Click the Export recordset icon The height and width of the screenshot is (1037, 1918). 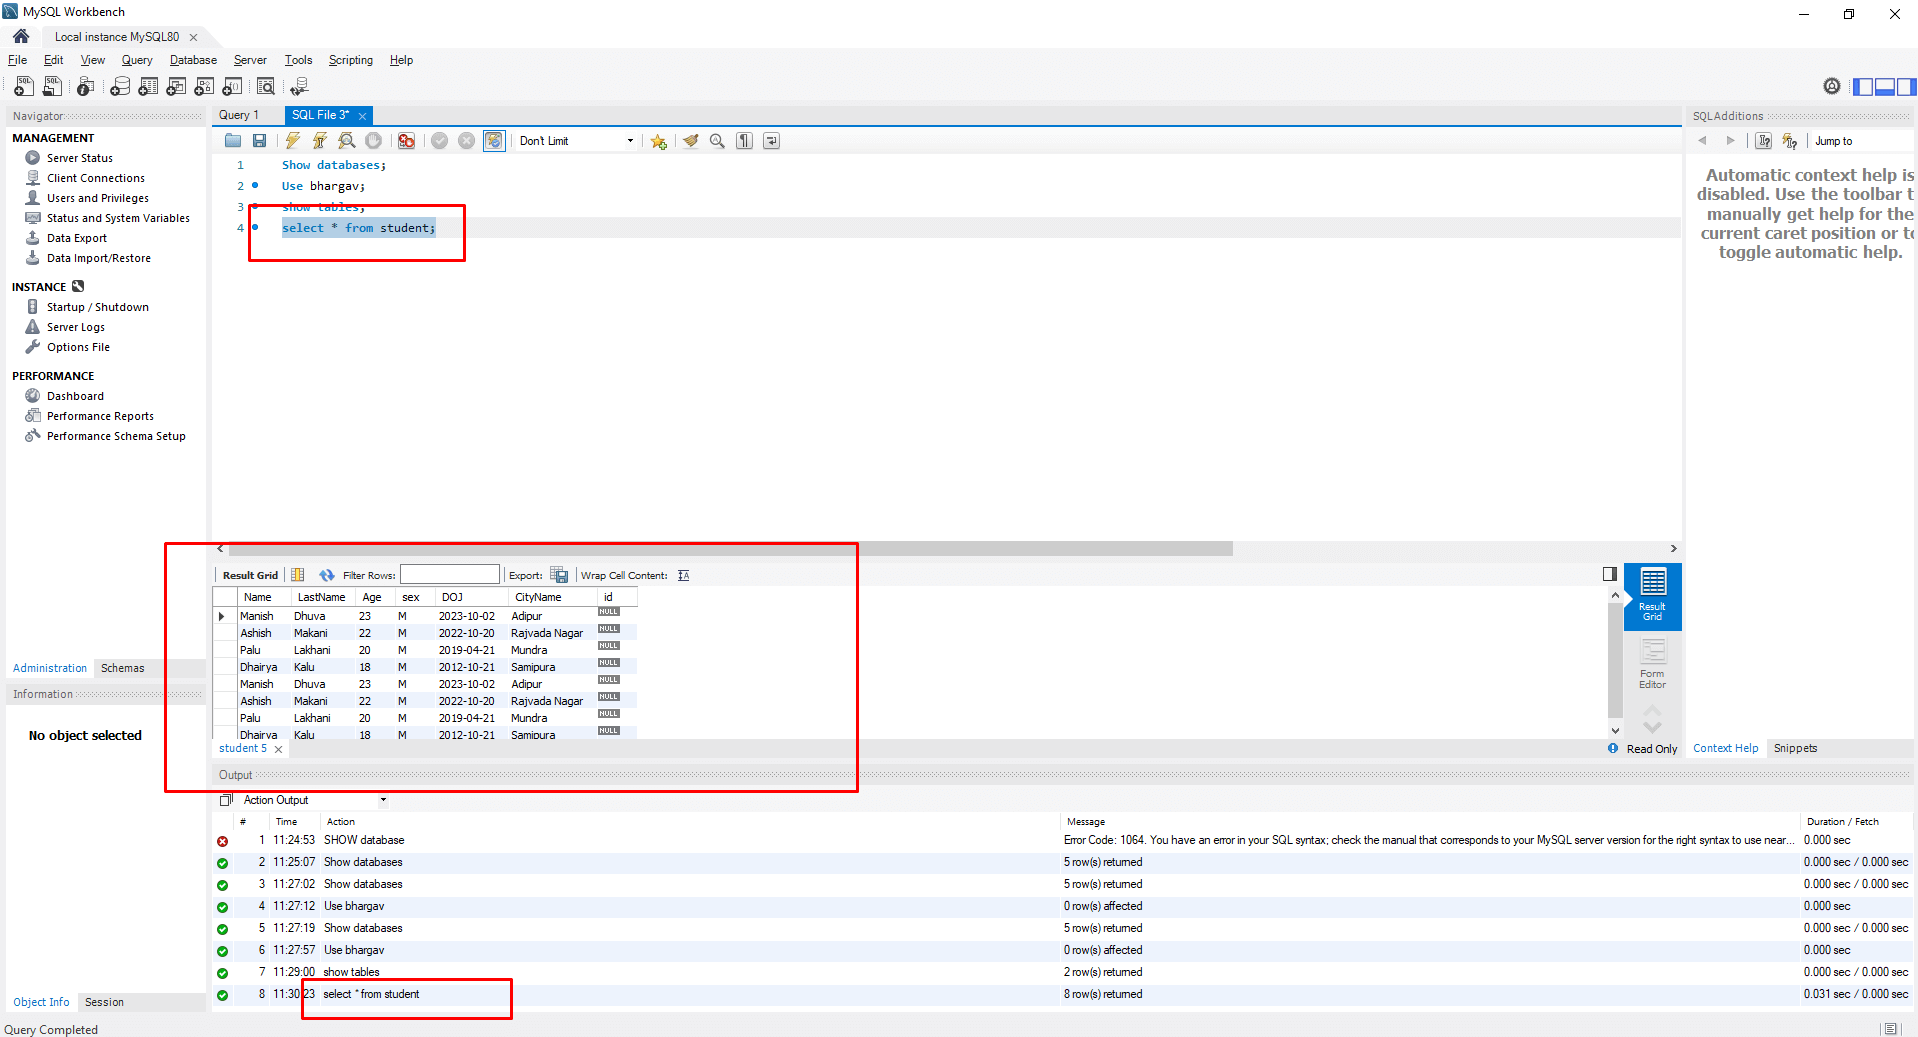coord(560,575)
